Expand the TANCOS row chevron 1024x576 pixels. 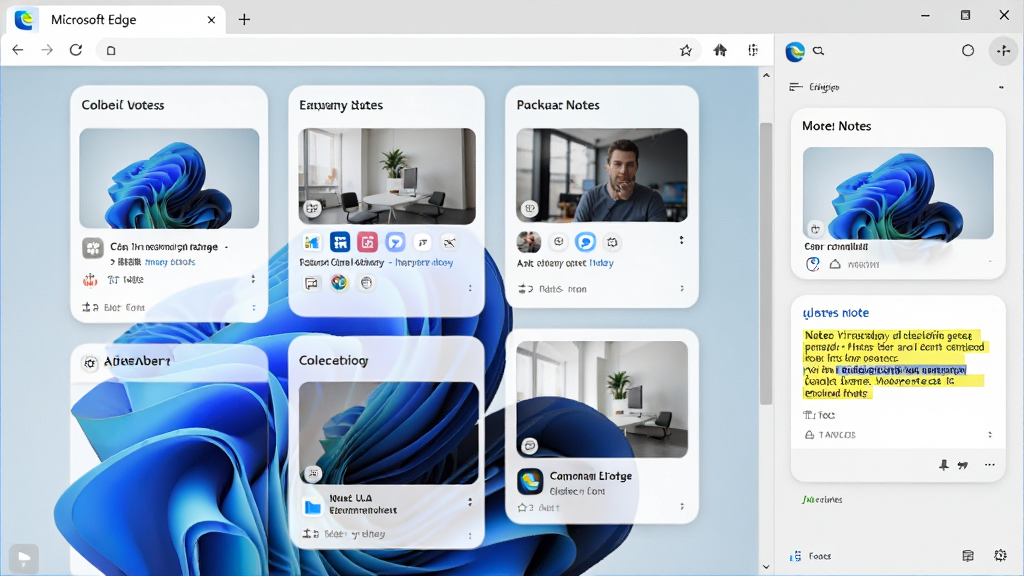click(990, 435)
